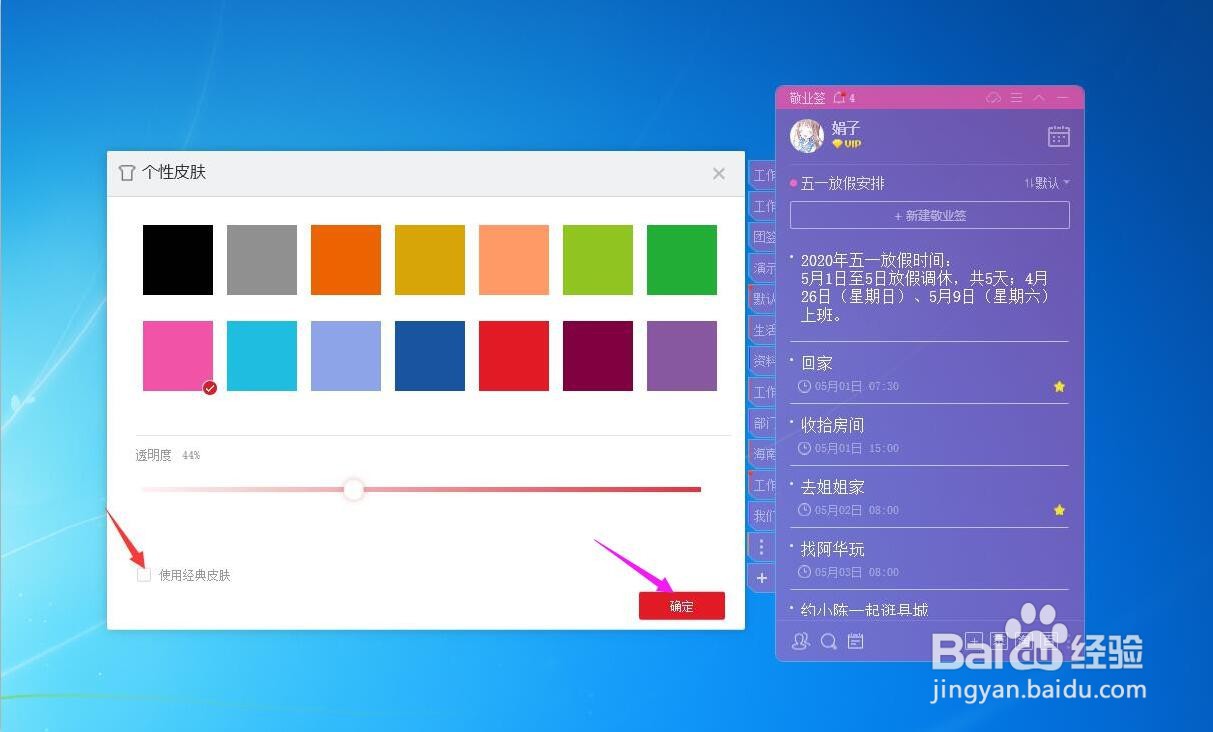Open the schedule calendar icon at panel bottom
The width and height of the screenshot is (1213, 732).
pyautogui.click(x=855, y=641)
